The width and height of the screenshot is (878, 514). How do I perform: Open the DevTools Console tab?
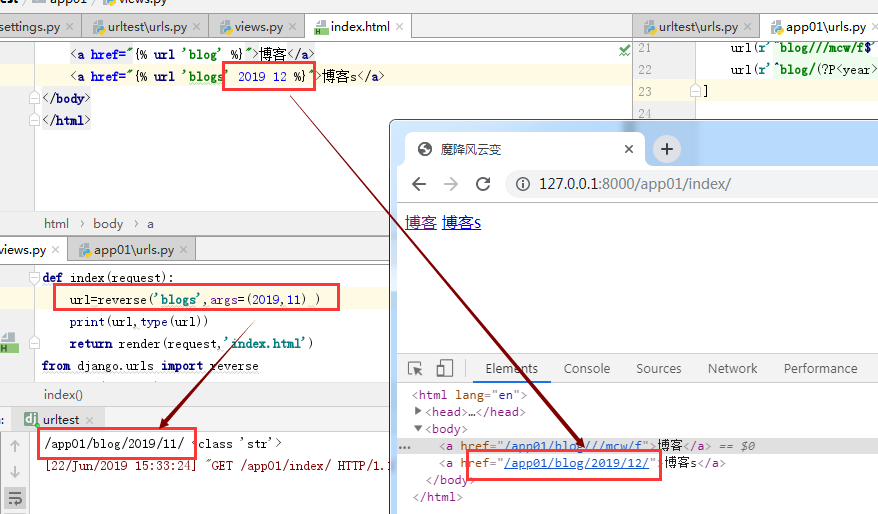[587, 368]
